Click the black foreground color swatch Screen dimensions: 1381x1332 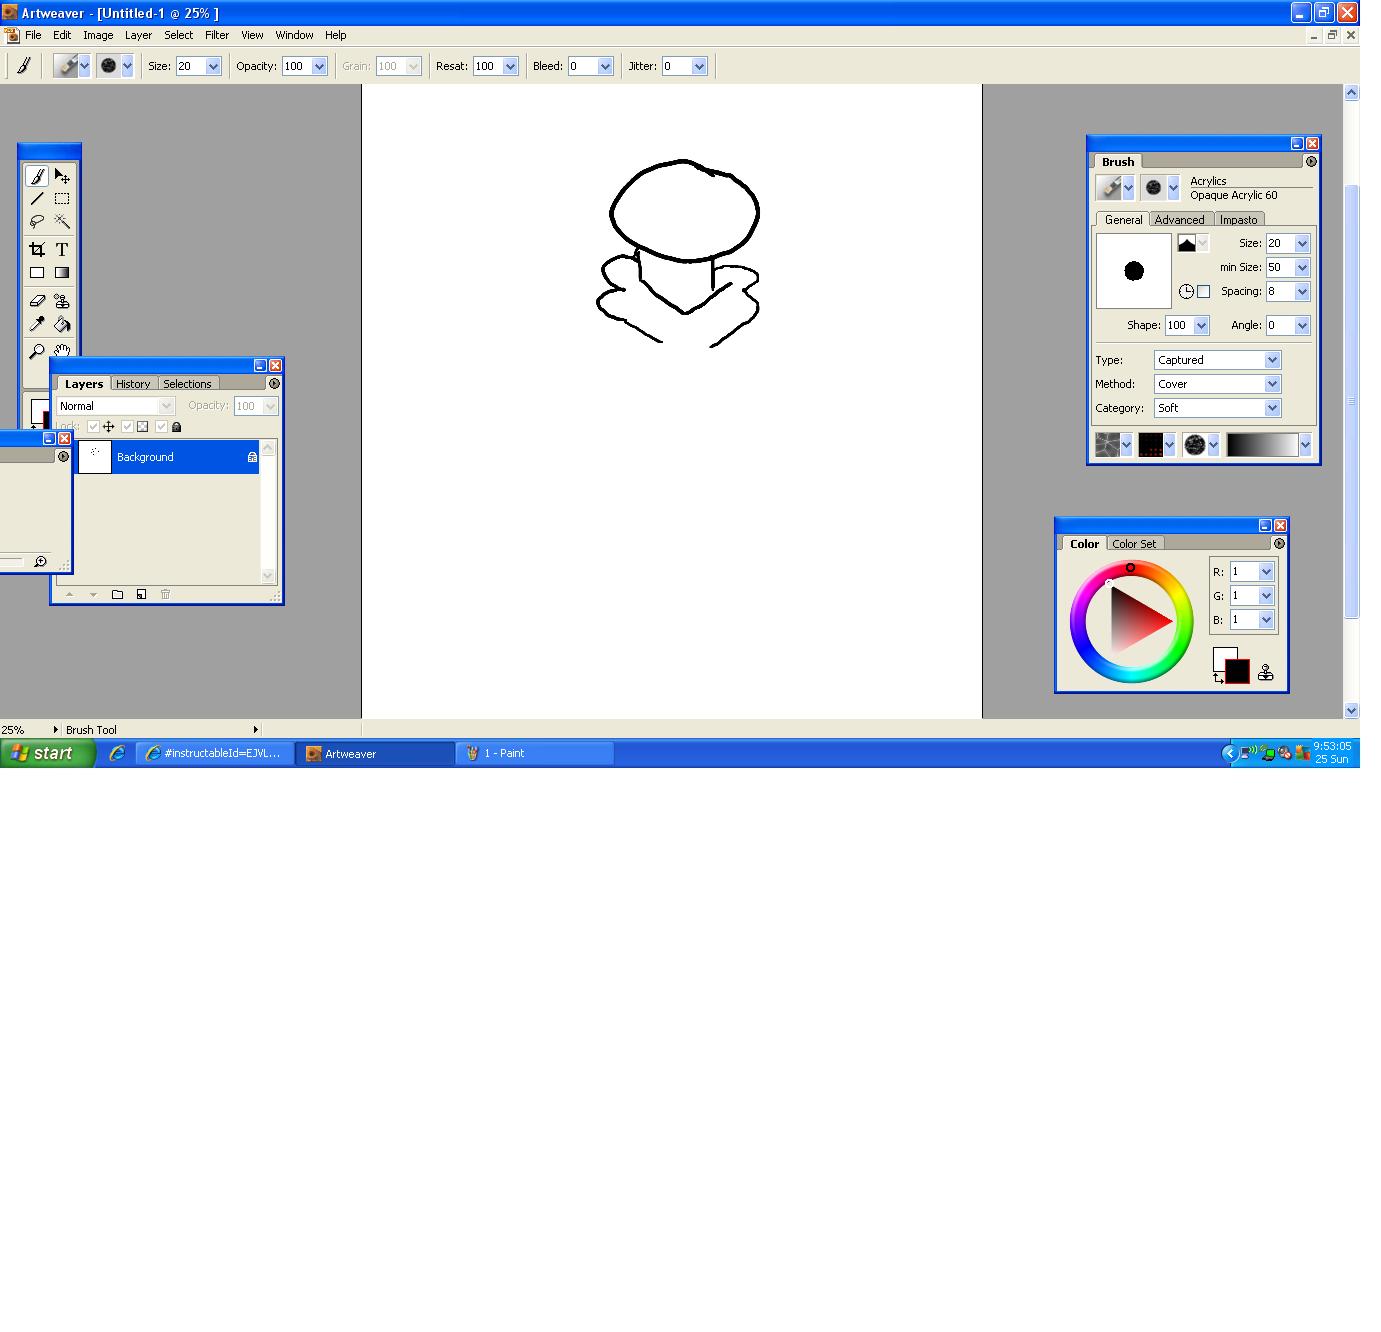tap(1238, 672)
